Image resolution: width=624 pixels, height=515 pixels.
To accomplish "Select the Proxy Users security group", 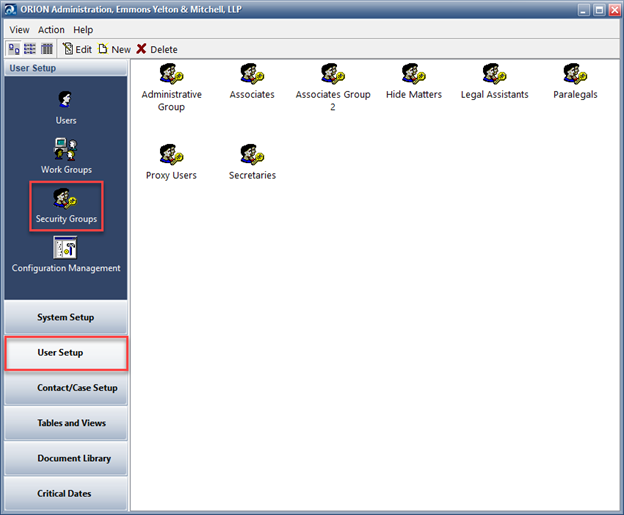I will coord(171,162).
